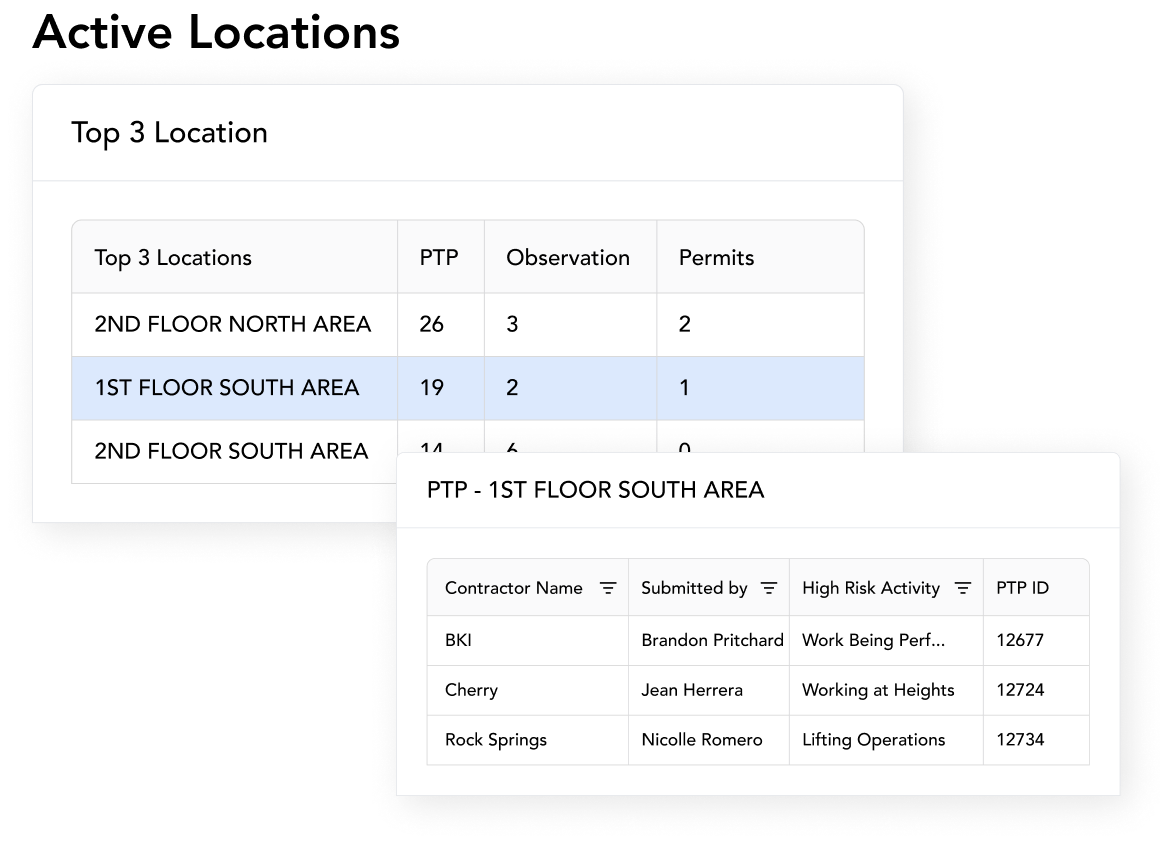Click PTP count 26 for North Area
1169x844 pixels.
tap(432, 324)
